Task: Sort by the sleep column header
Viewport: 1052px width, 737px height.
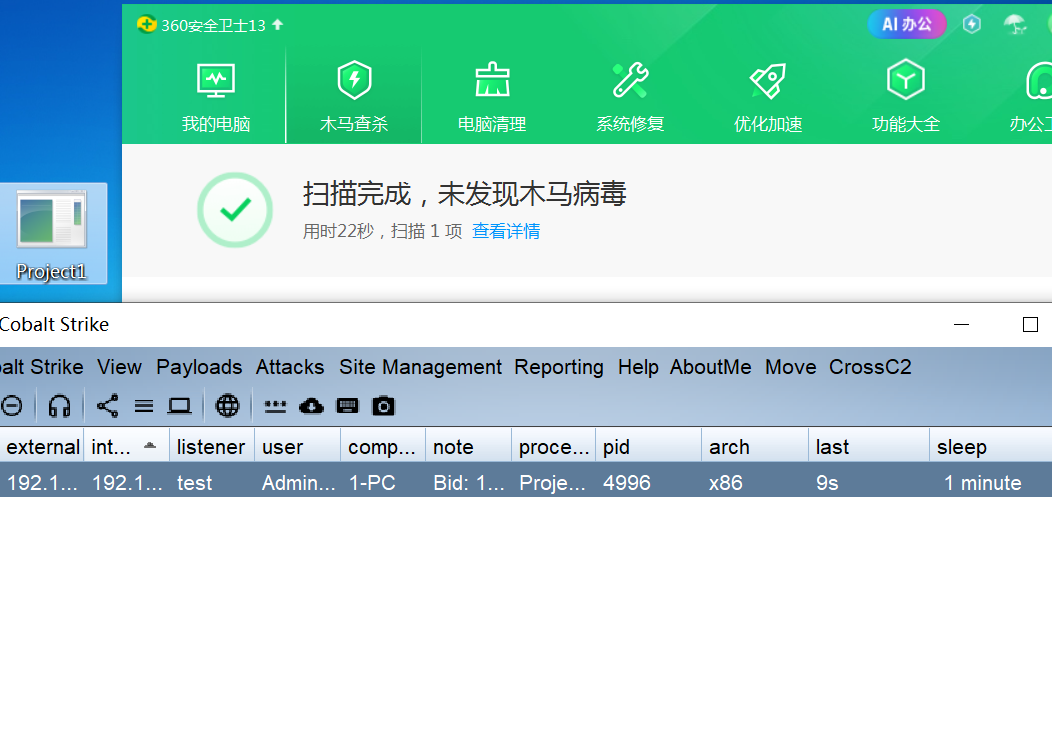Action: click(990, 447)
